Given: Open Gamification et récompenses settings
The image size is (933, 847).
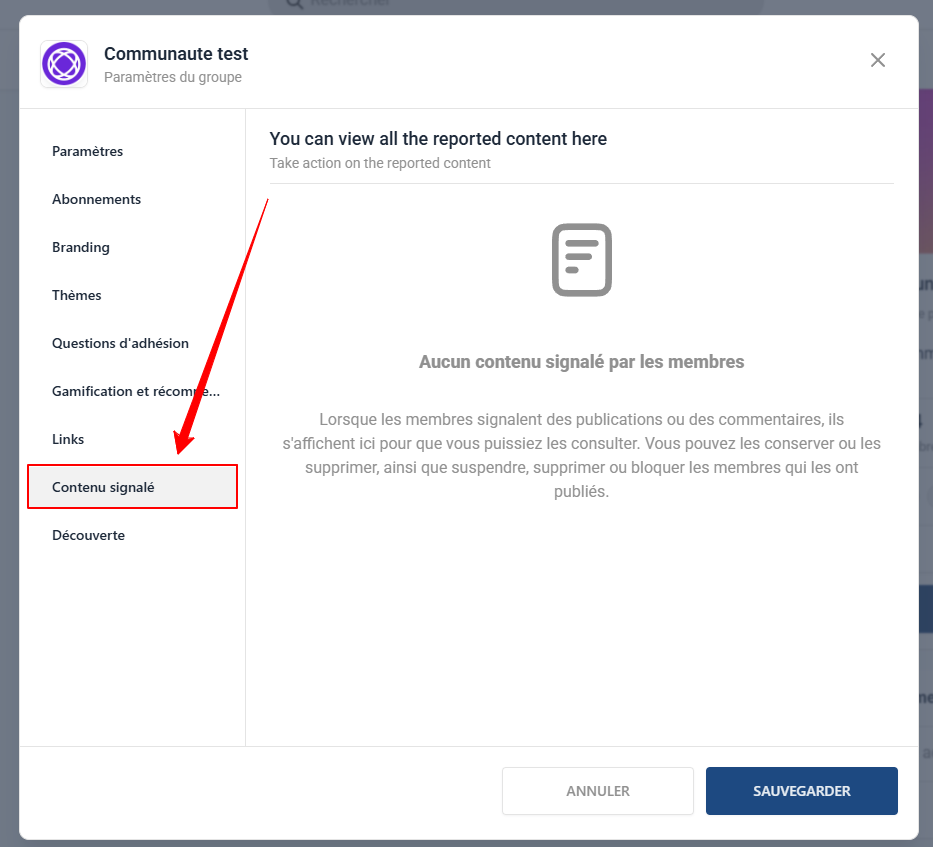Looking at the screenshot, I should [135, 392].
